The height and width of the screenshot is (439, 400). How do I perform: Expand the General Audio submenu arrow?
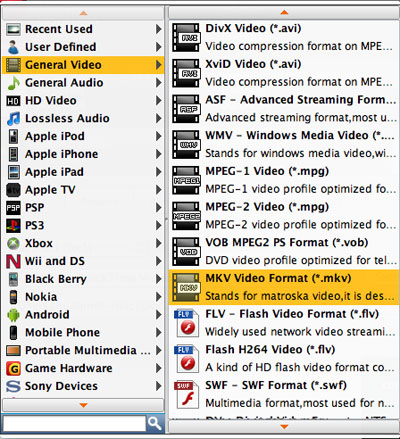pyautogui.click(x=159, y=83)
